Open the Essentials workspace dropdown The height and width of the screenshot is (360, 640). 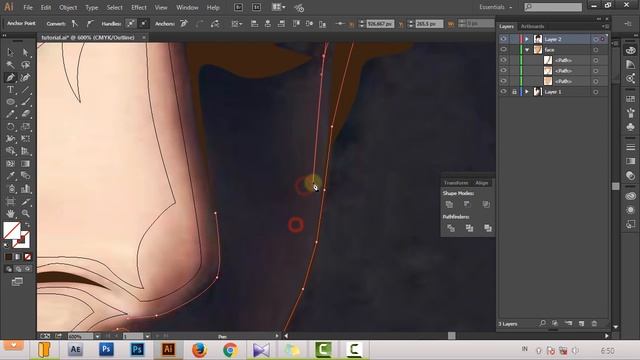pyautogui.click(x=496, y=7)
